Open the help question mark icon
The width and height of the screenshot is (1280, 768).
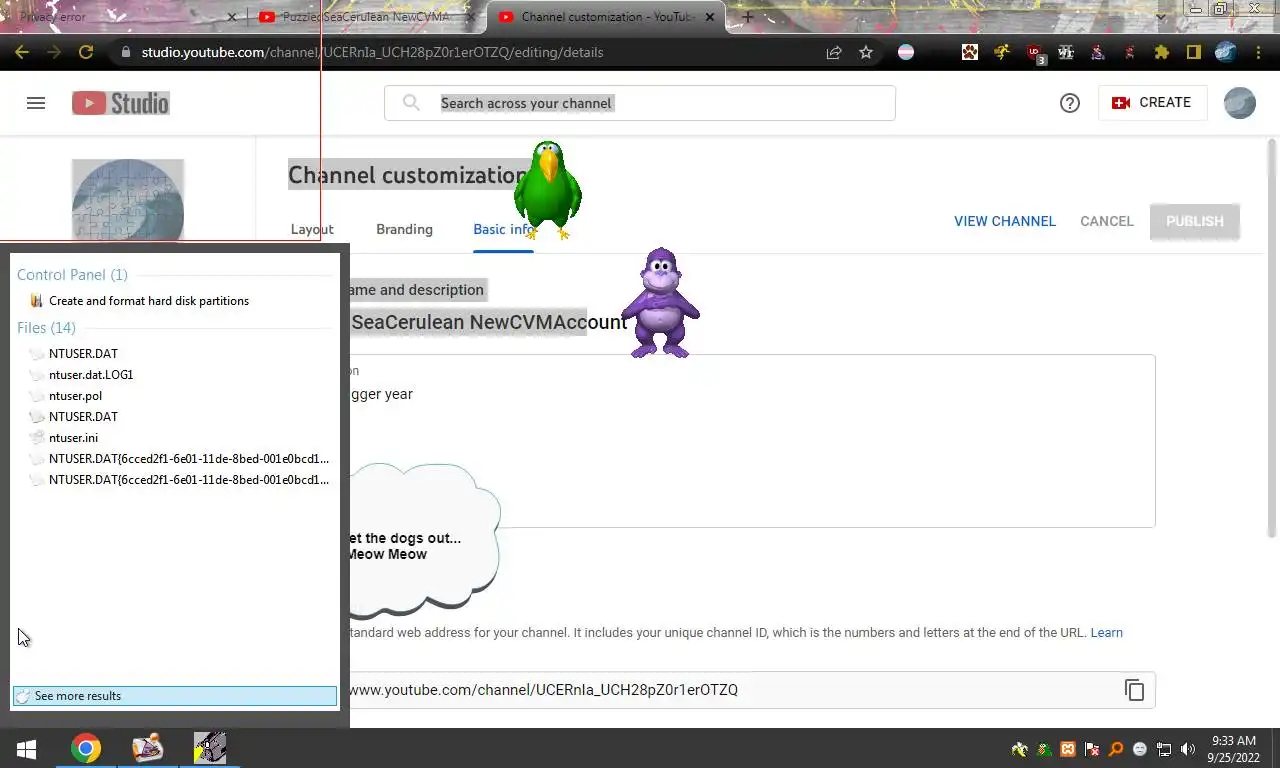(1070, 103)
